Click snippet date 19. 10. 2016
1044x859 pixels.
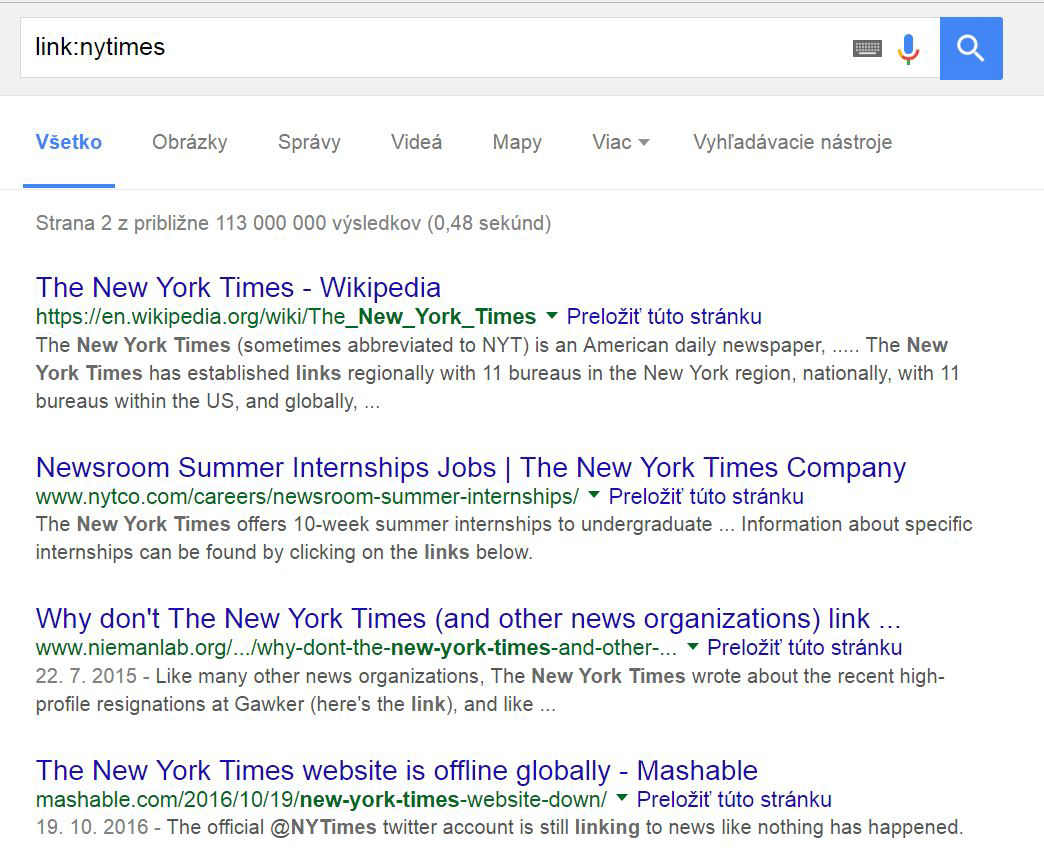coord(92,827)
